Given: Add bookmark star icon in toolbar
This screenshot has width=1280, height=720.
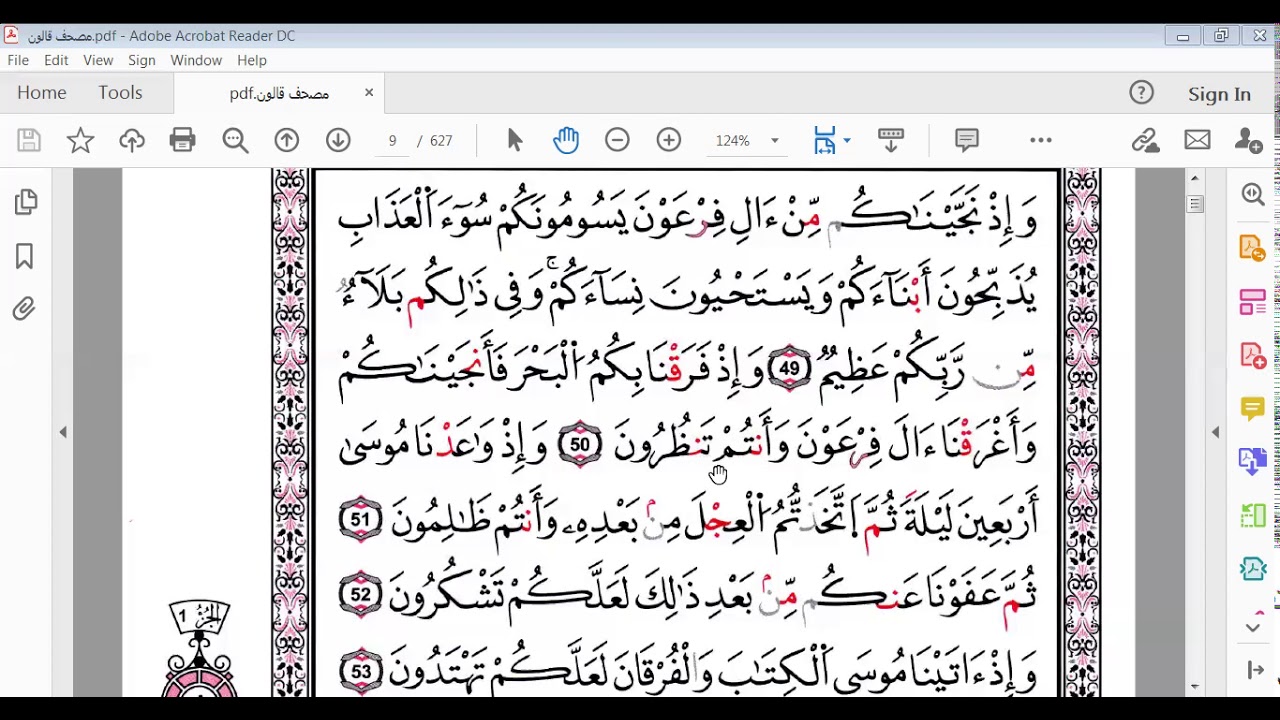Looking at the screenshot, I should (80, 141).
